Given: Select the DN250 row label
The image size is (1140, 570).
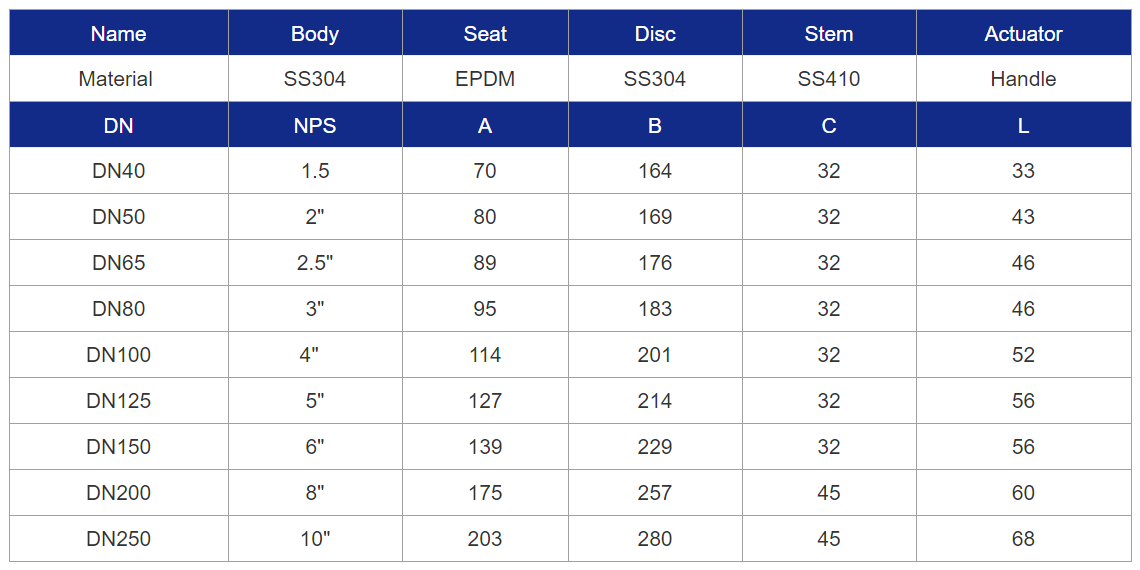Looking at the screenshot, I should tap(119, 539).
